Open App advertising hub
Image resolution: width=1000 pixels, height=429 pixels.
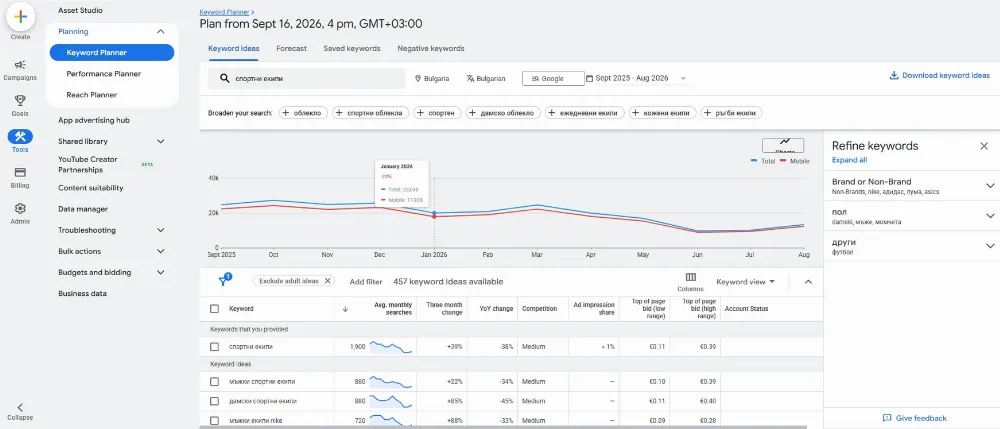94,120
